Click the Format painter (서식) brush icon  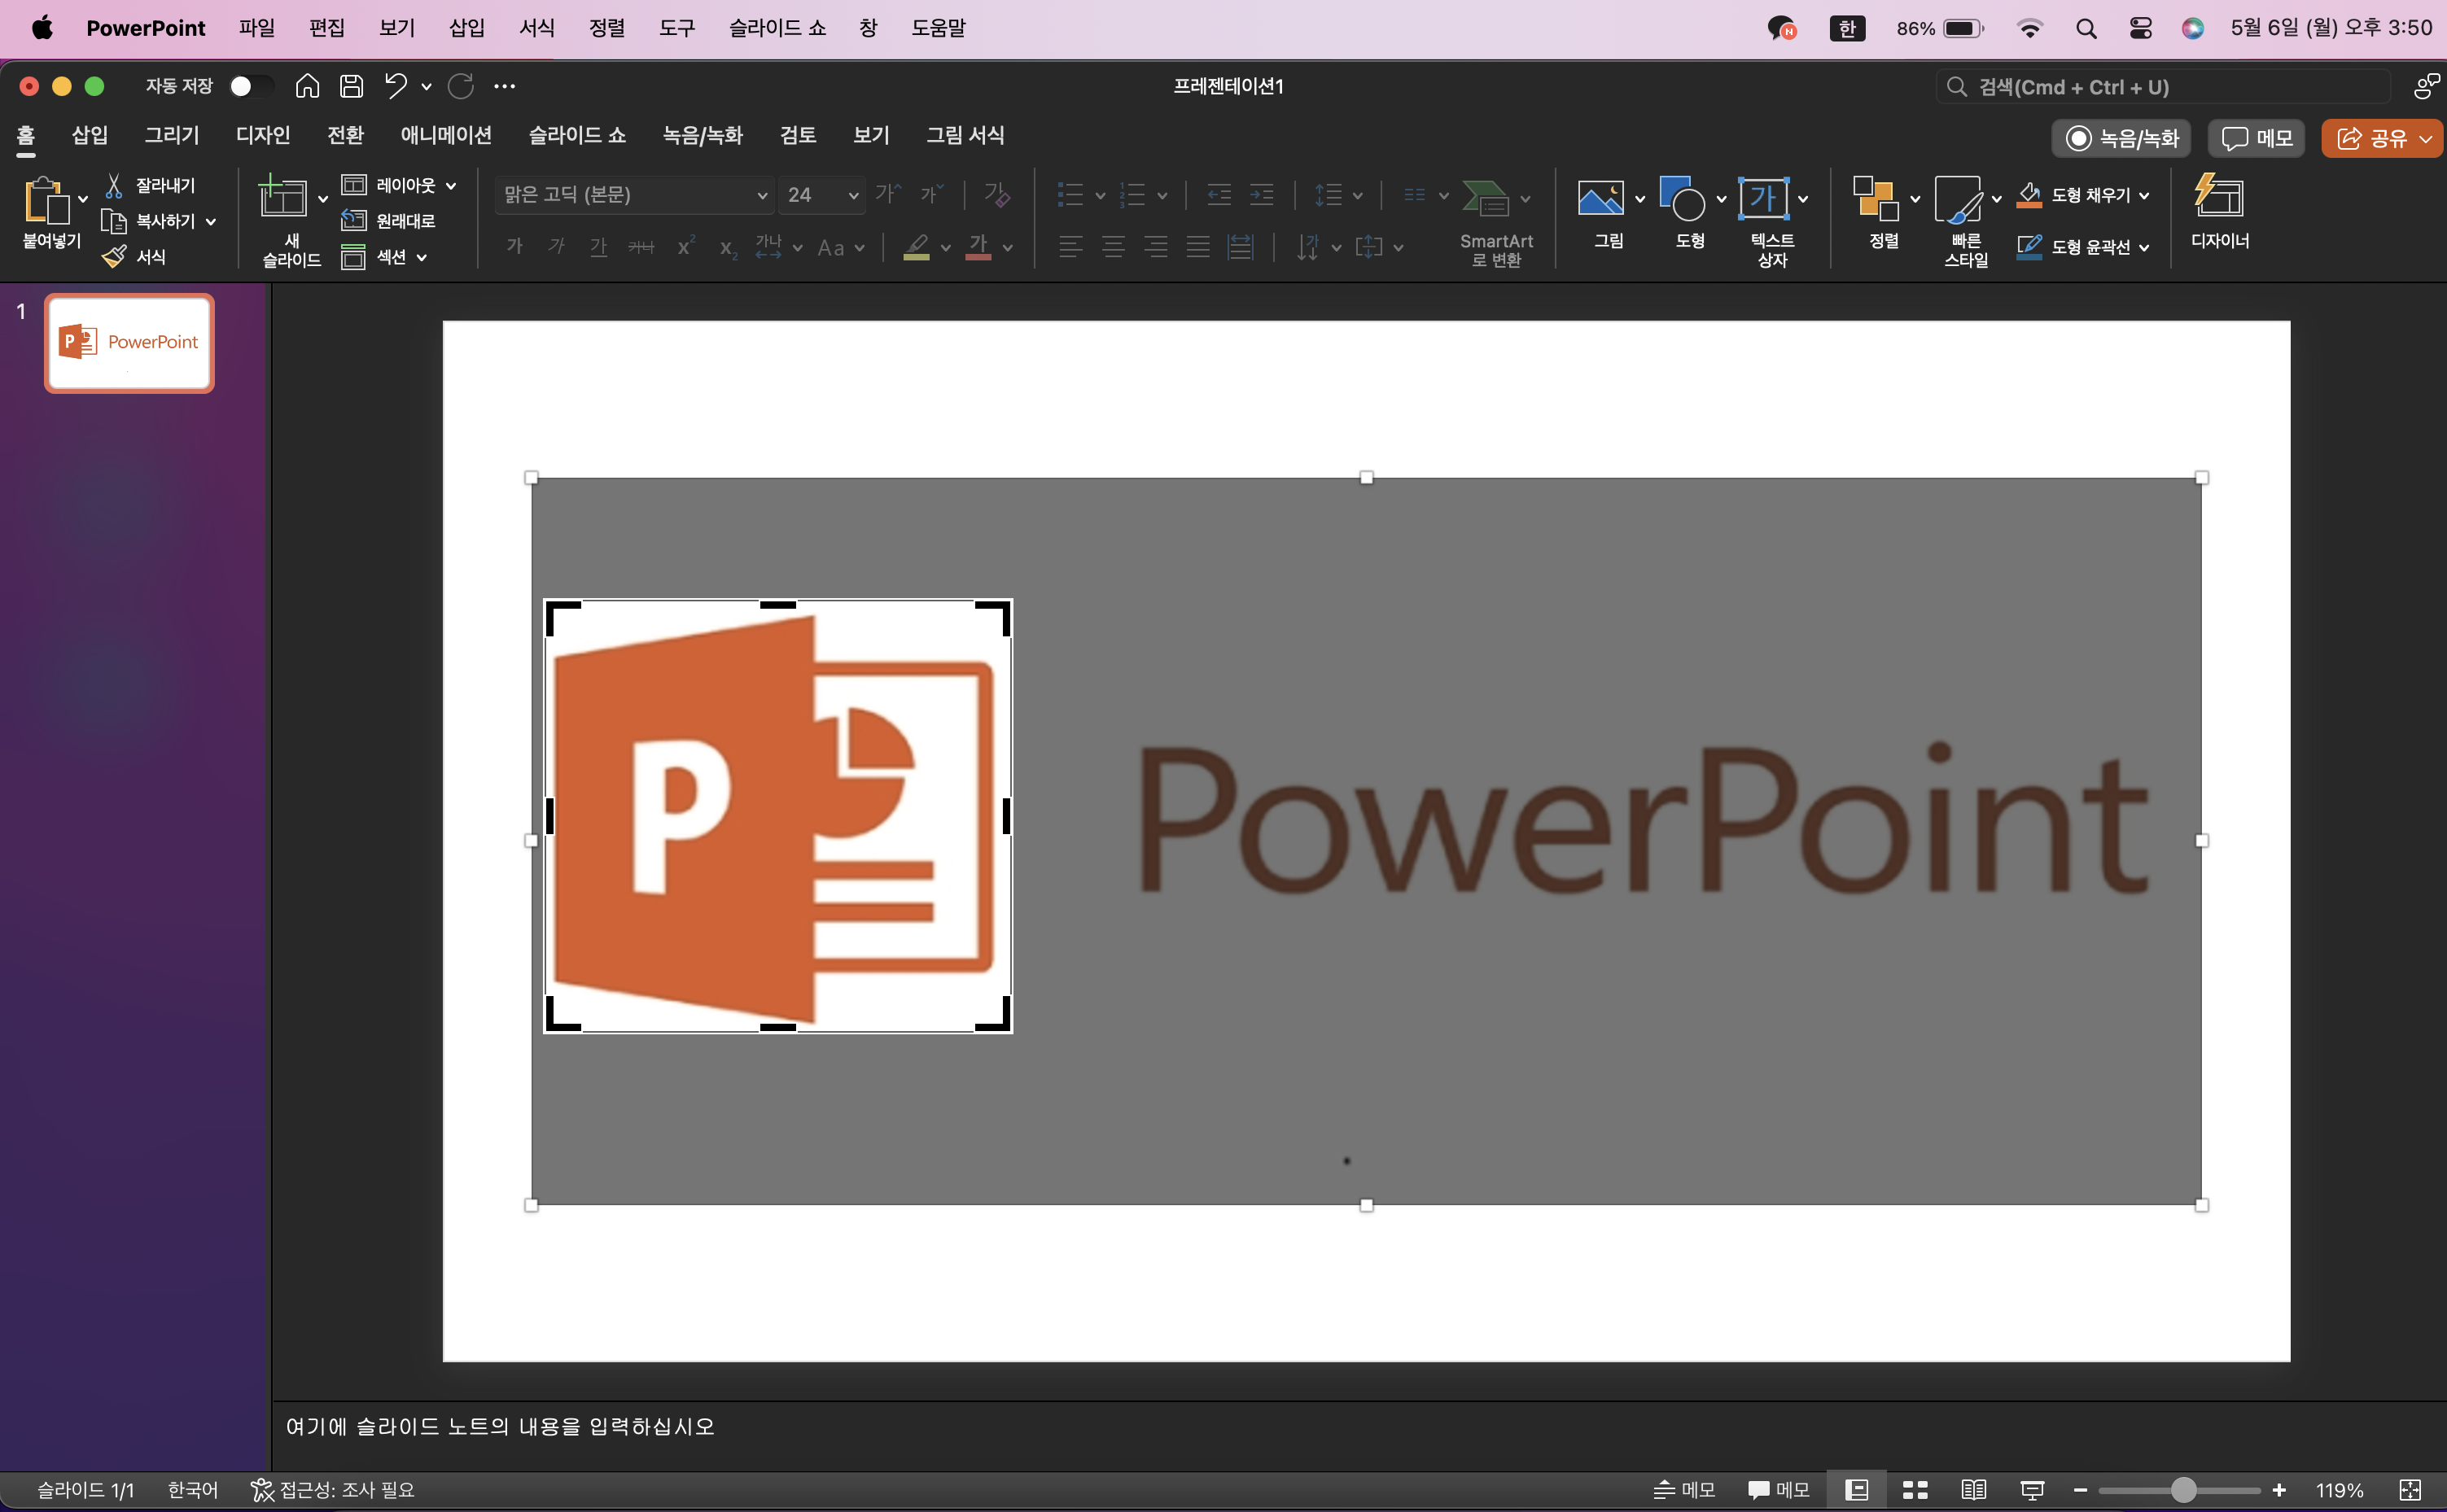click(114, 257)
